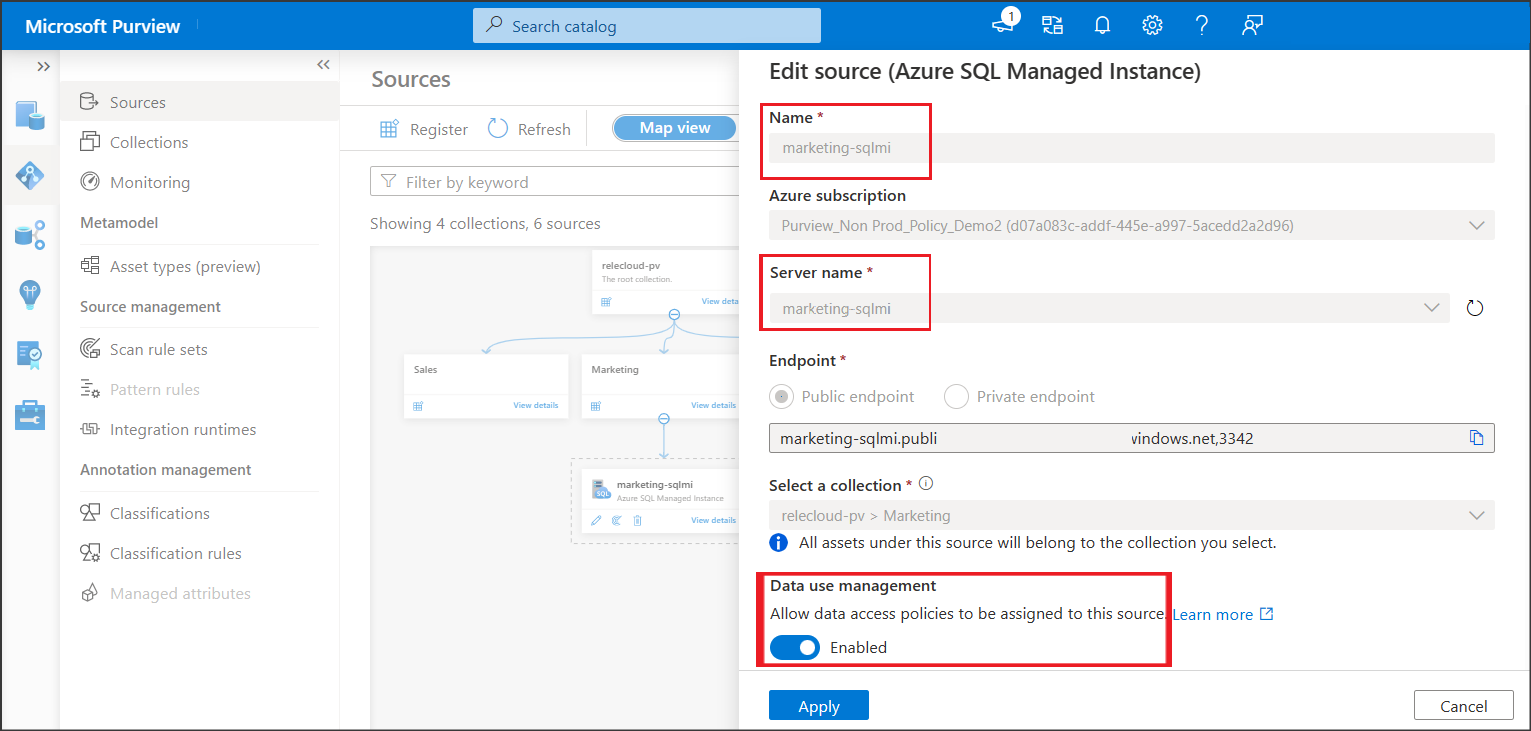1531x731 pixels.
Task: Disable the Data use management toggle
Action: (x=794, y=647)
